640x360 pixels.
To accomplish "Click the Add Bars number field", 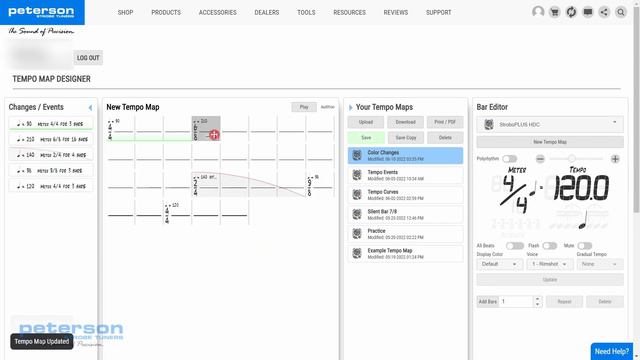I will (x=517, y=302).
